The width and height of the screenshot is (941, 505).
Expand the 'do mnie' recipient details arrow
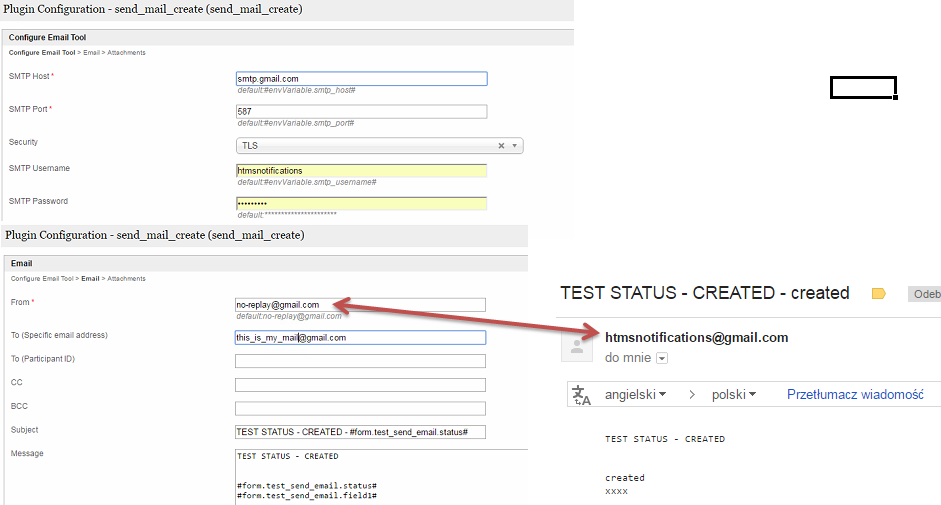662,358
